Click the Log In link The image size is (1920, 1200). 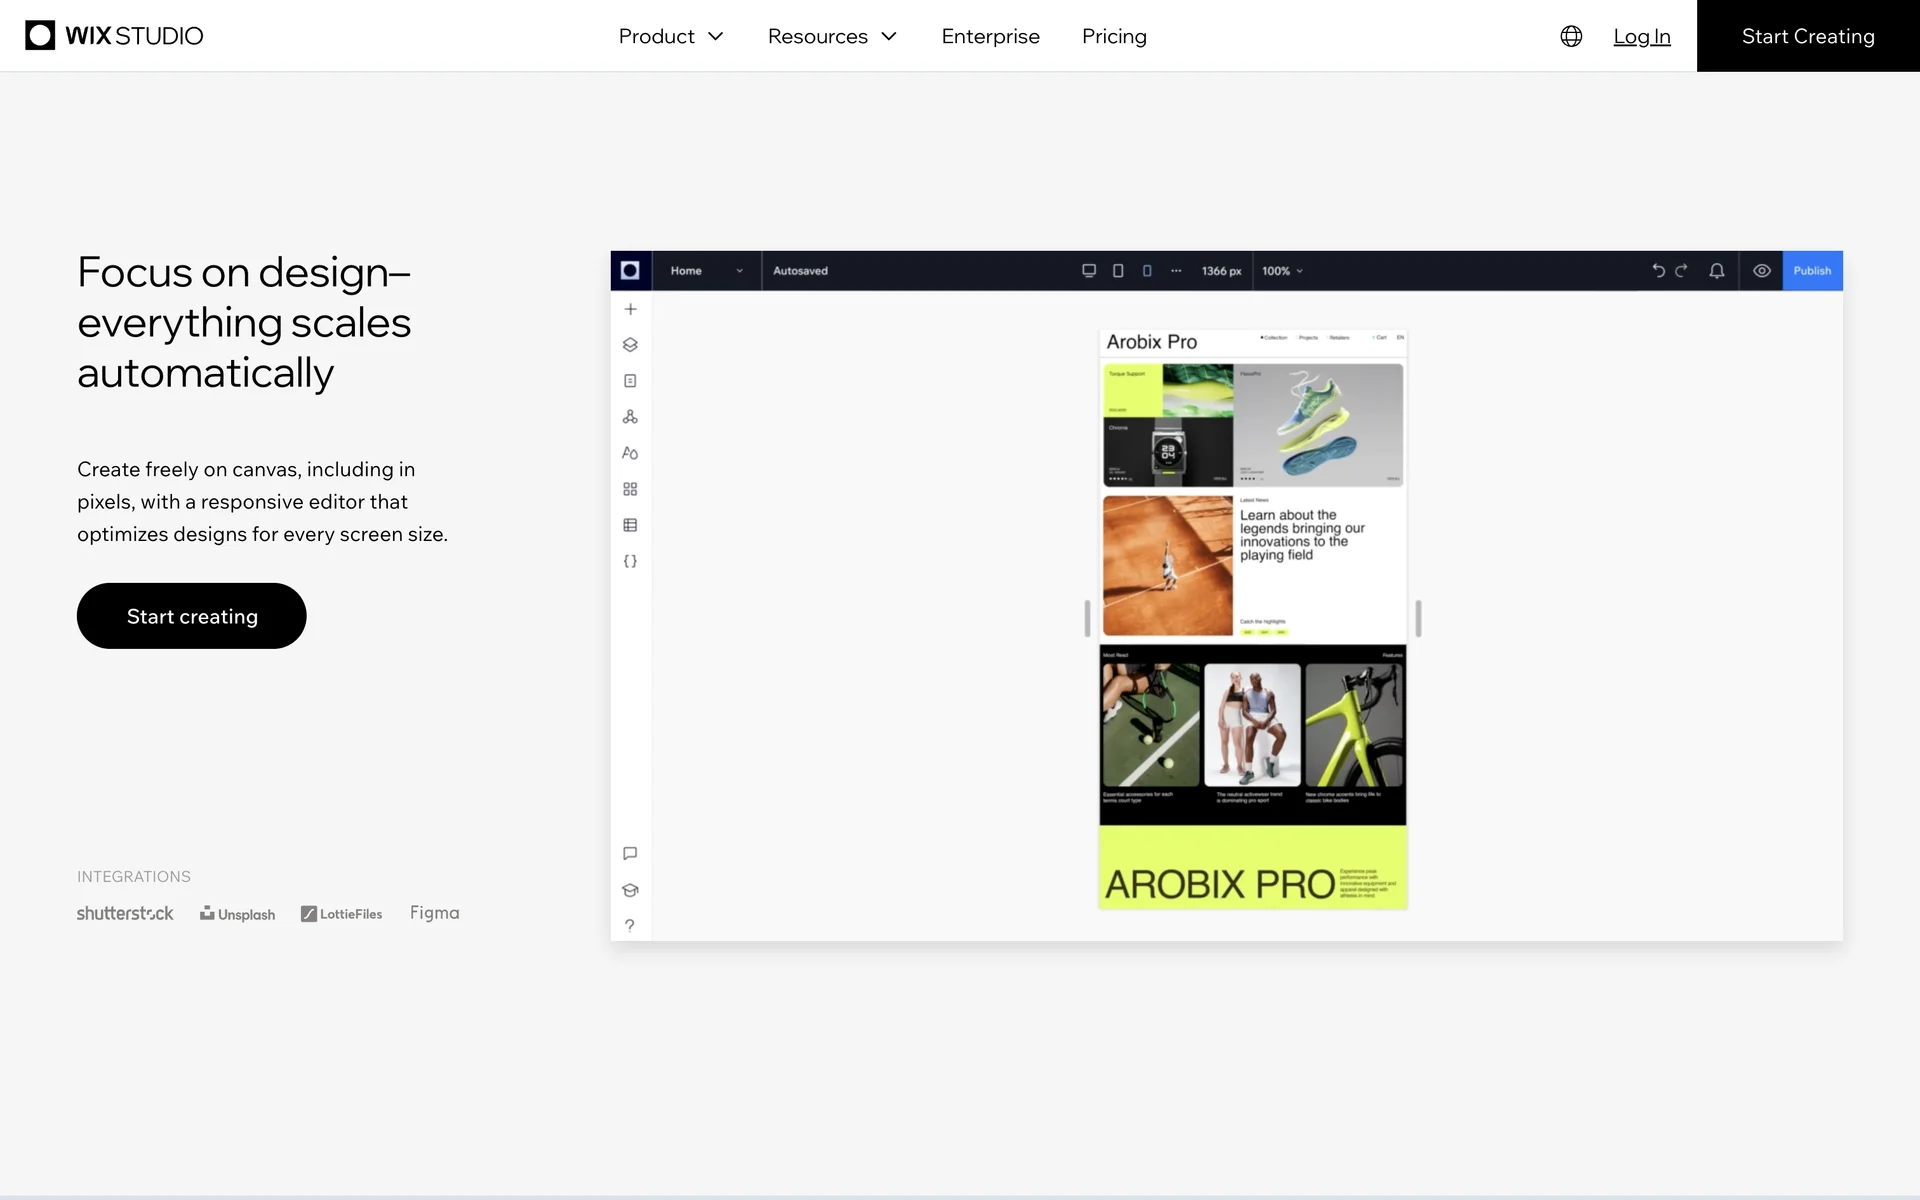pyautogui.click(x=1641, y=36)
